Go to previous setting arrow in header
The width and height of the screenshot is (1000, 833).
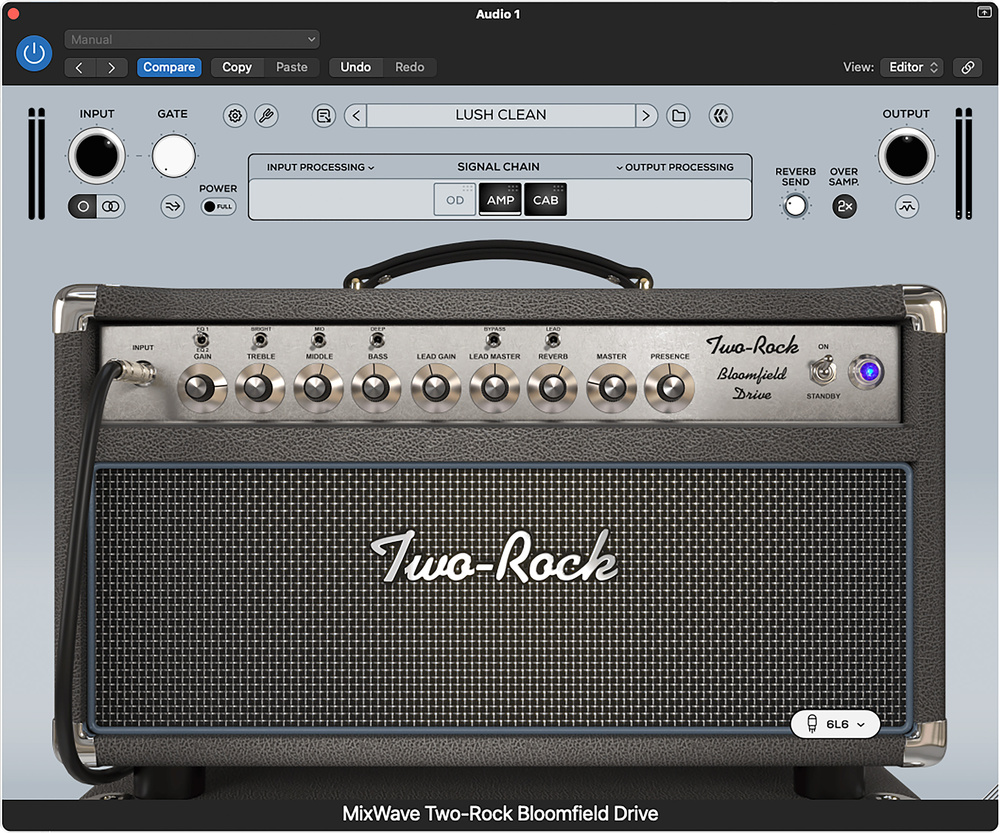tap(80, 68)
